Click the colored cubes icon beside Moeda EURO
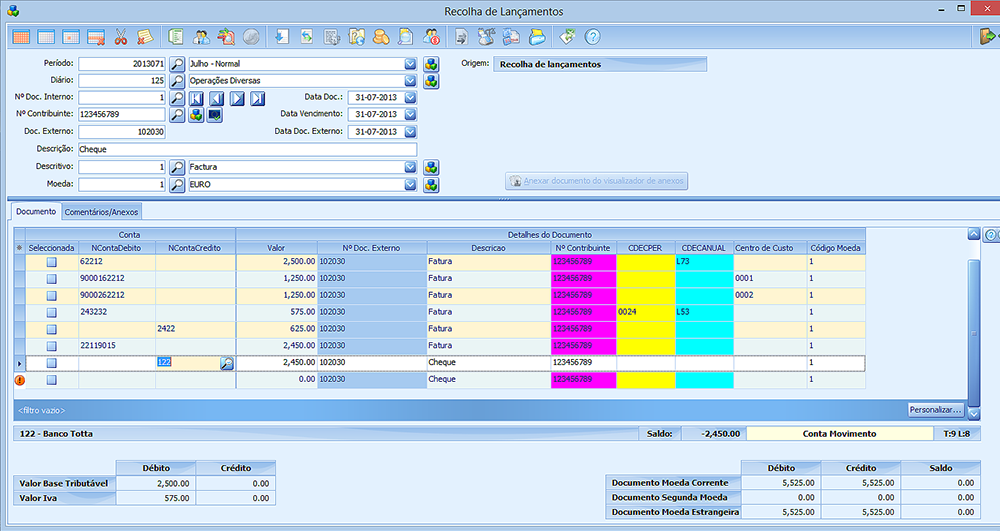 tap(431, 185)
